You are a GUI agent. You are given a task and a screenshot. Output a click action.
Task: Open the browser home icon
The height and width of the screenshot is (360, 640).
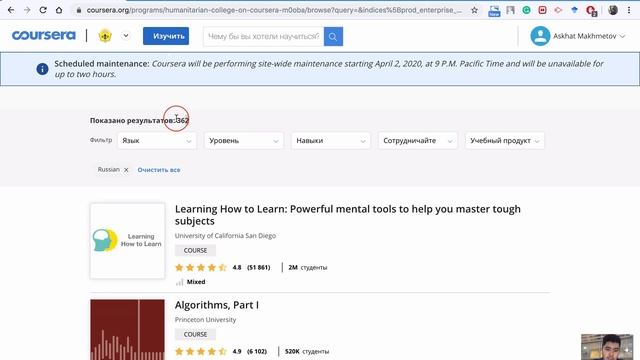coord(59,10)
